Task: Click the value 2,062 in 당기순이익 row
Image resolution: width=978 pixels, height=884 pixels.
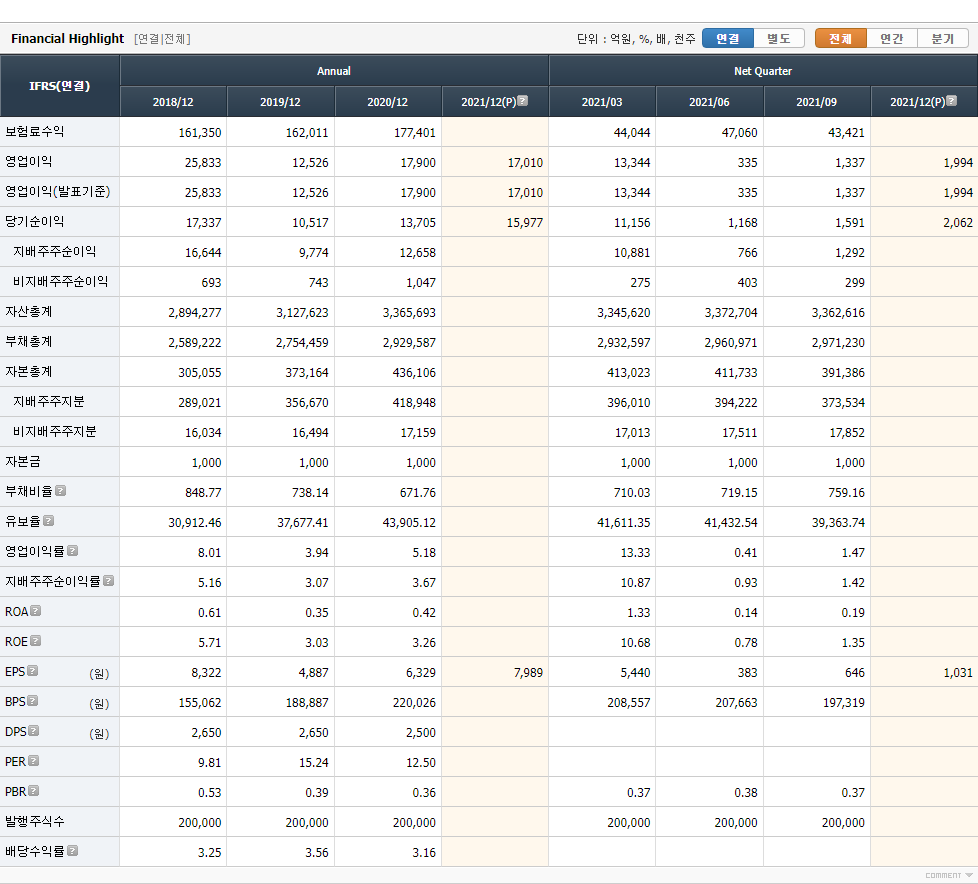Action: pyautogui.click(x=958, y=223)
